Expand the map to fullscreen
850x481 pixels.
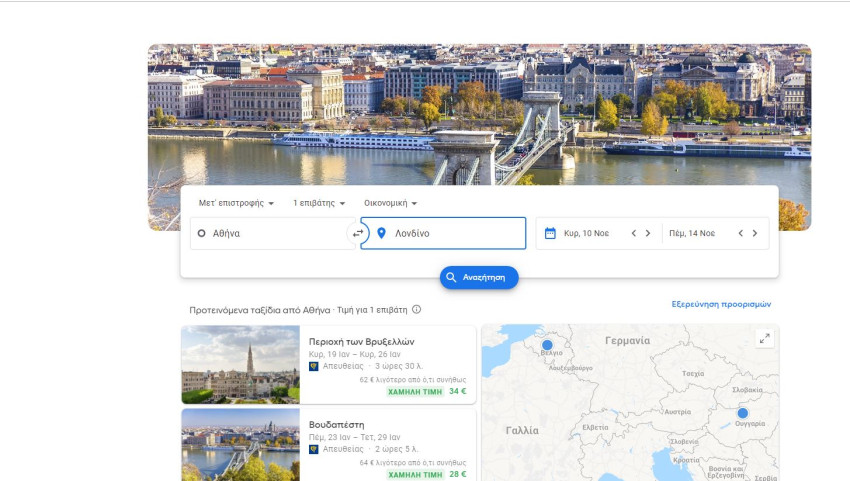click(x=765, y=339)
